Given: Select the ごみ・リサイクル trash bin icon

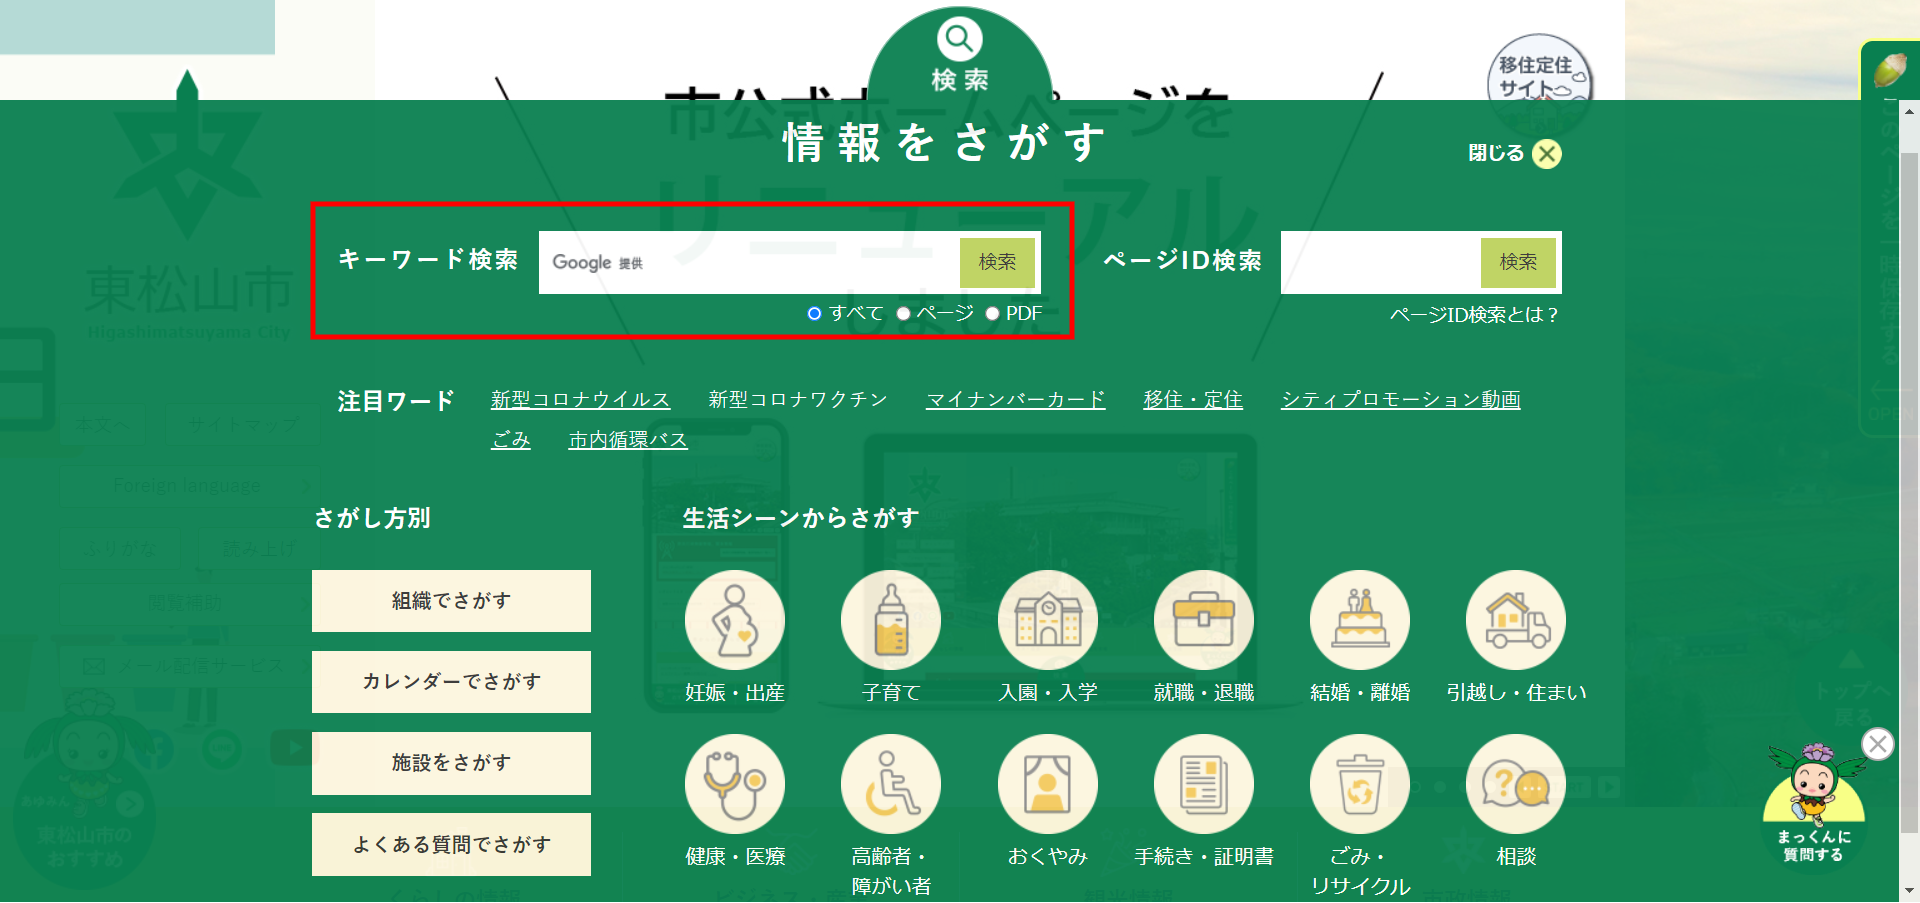Looking at the screenshot, I should point(1360,785).
